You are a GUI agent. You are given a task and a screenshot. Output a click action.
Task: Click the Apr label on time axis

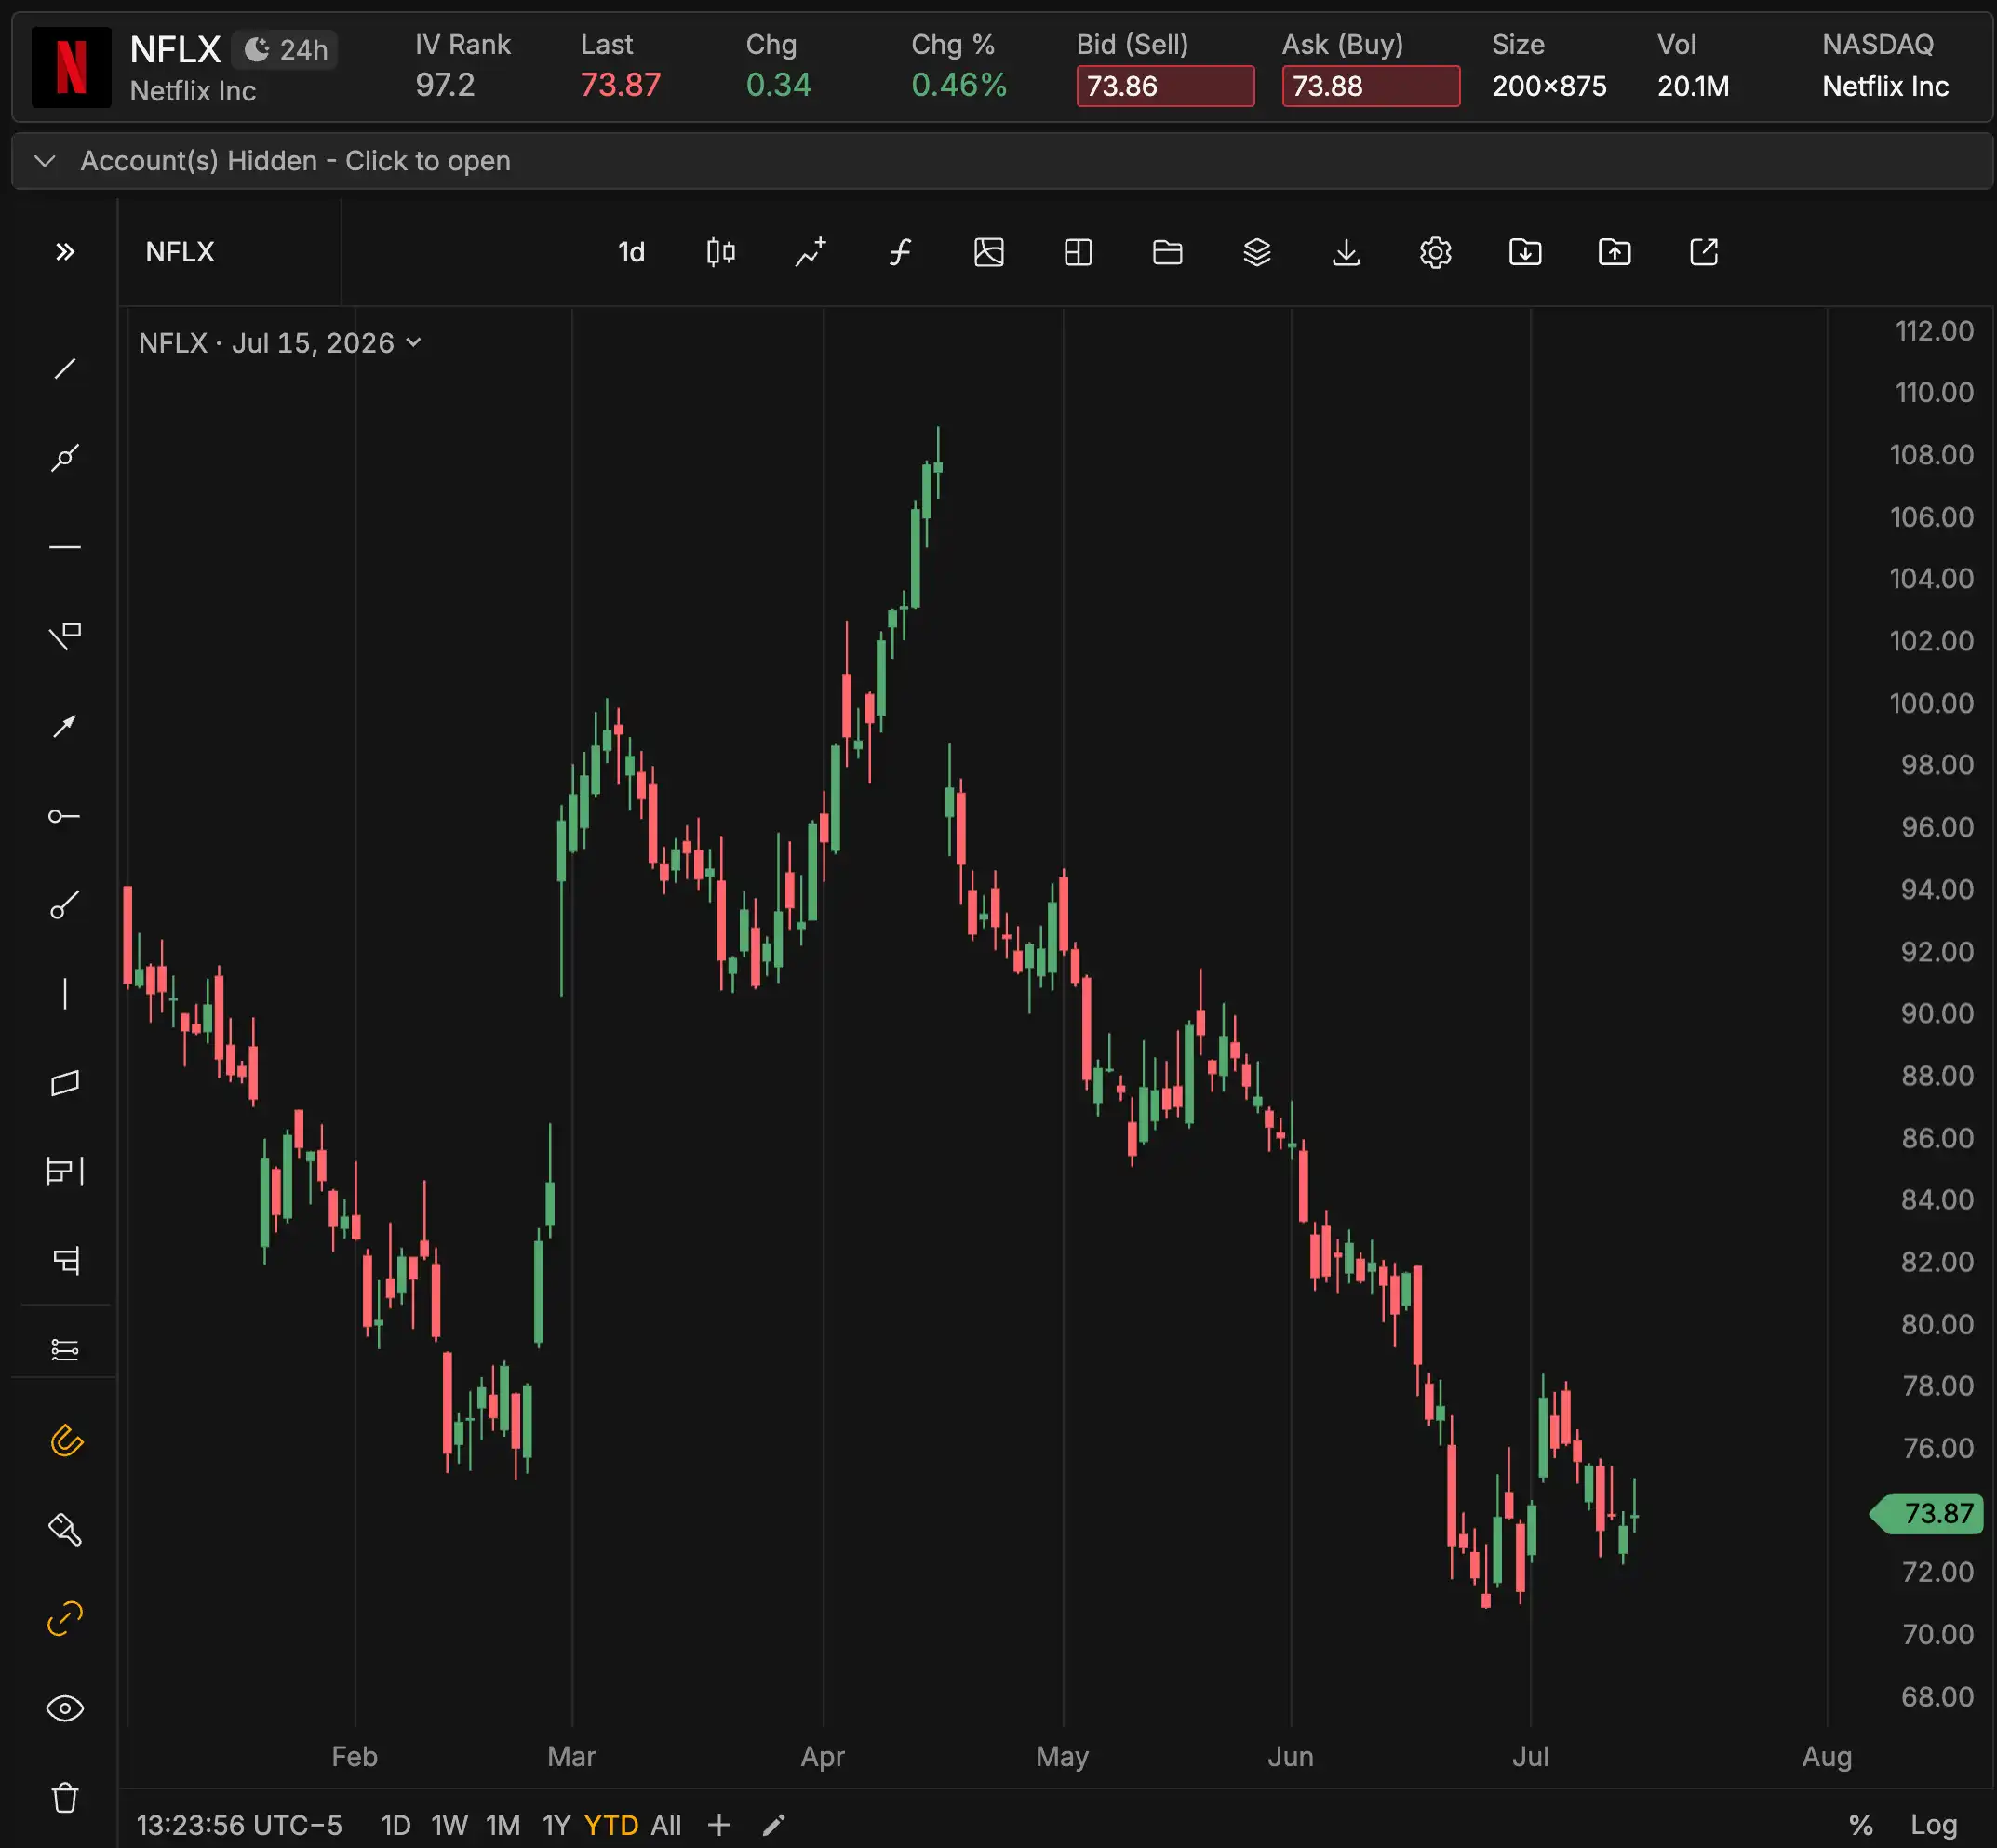(823, 1756)
